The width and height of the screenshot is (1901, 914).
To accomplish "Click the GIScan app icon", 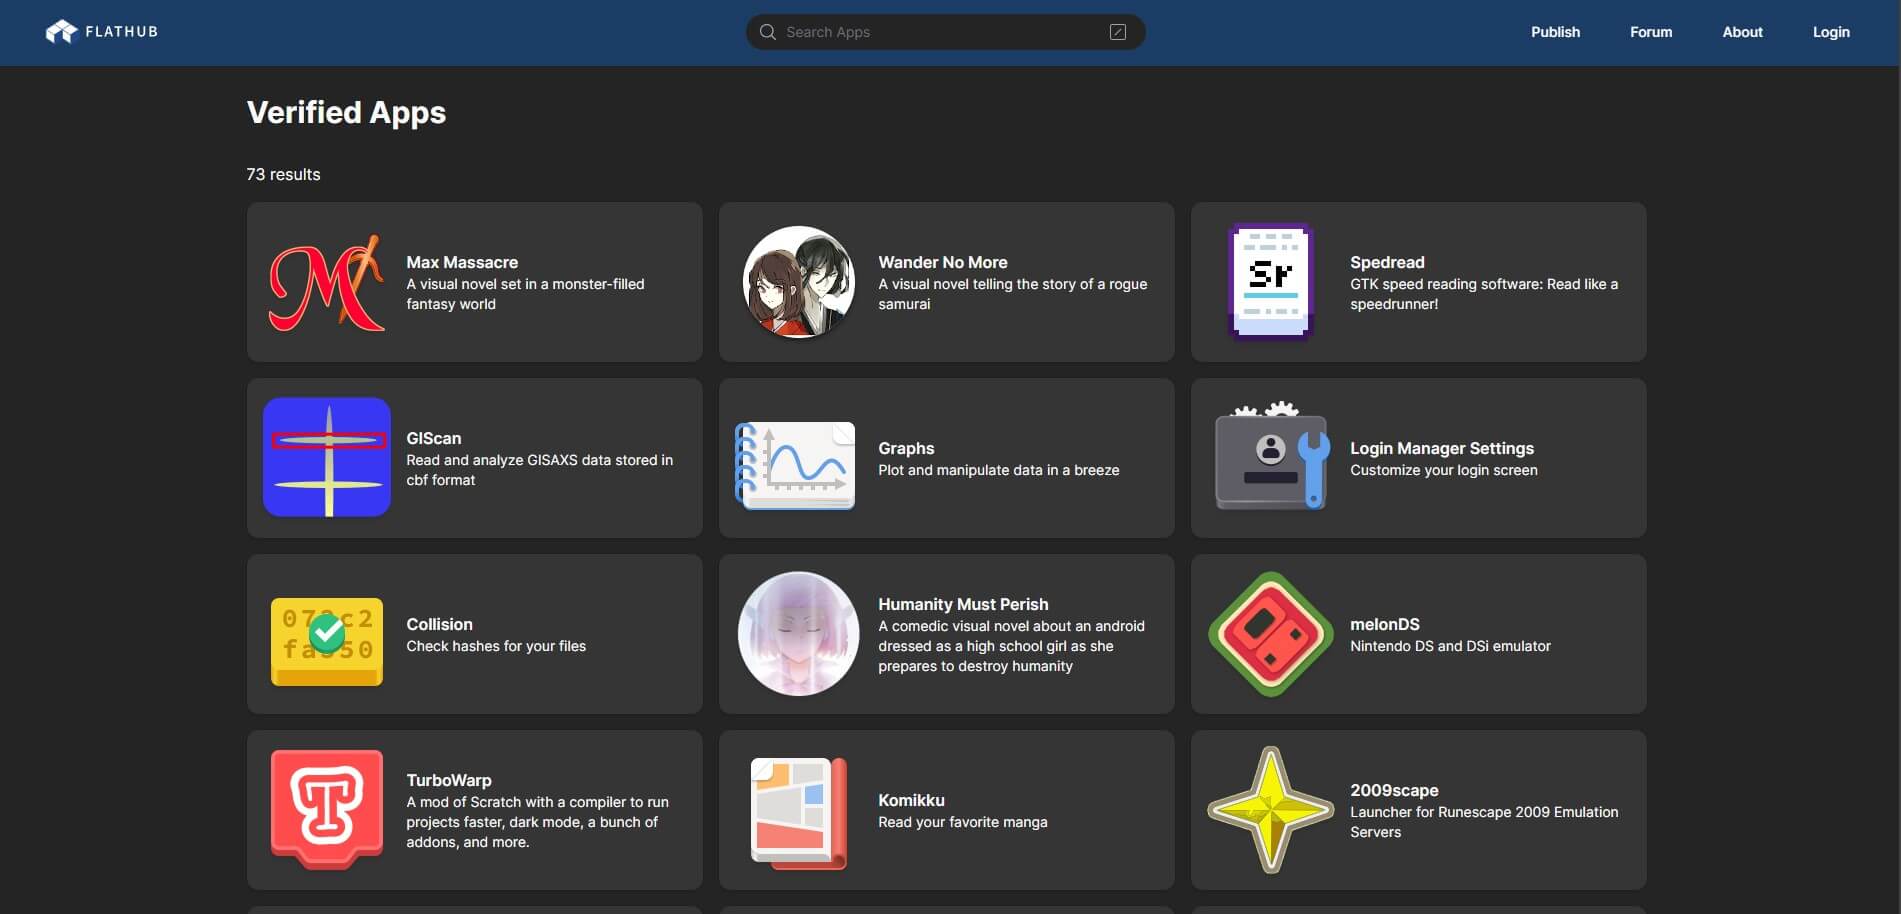I will point(326,457).
